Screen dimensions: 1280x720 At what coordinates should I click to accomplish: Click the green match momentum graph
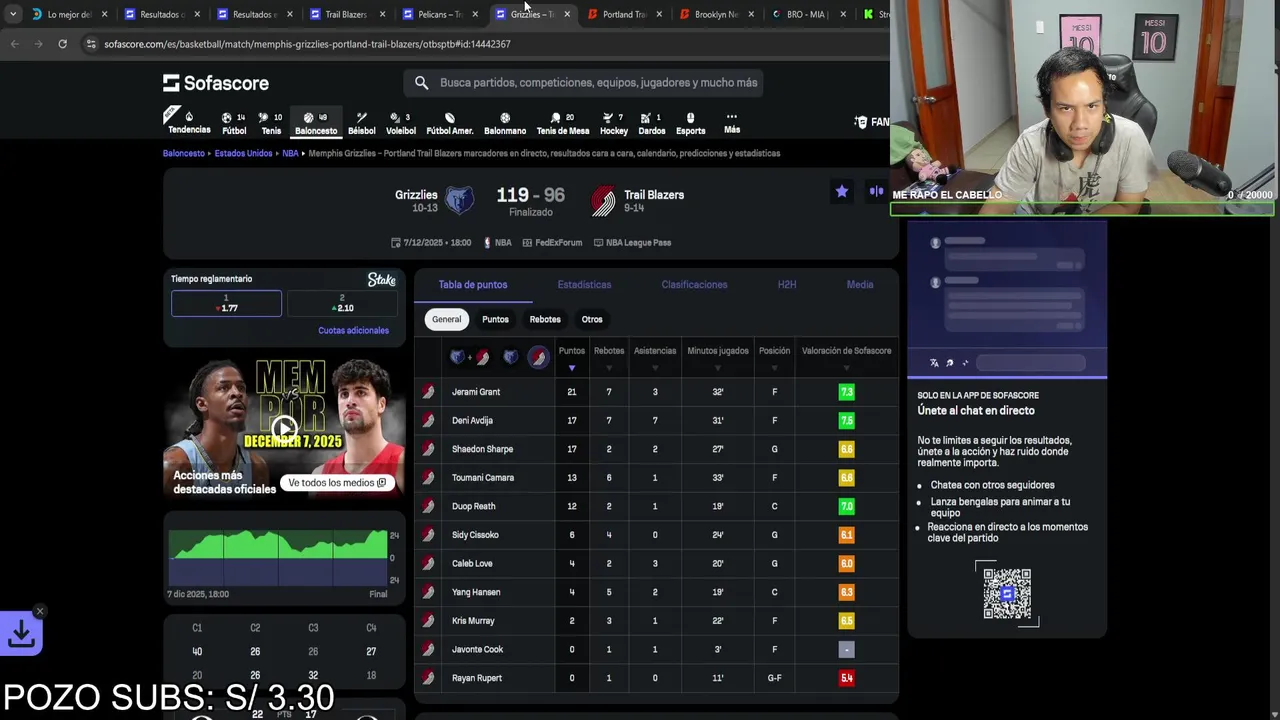pyautogui.click(x=278, y=558)
